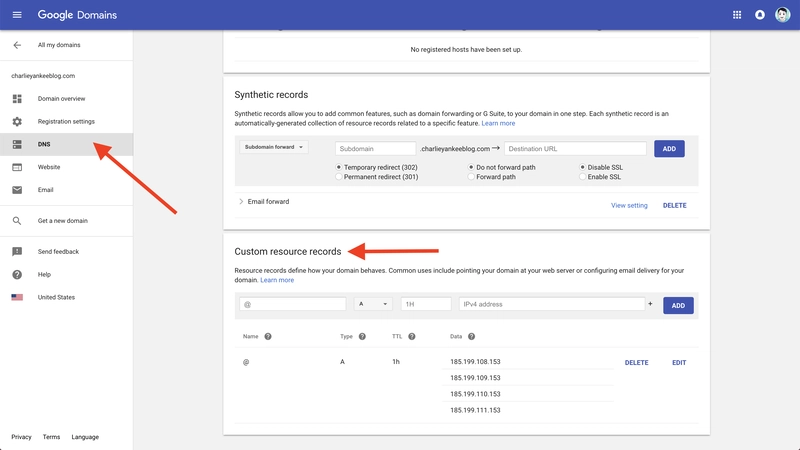Open the Terms link

click(52, 437)
